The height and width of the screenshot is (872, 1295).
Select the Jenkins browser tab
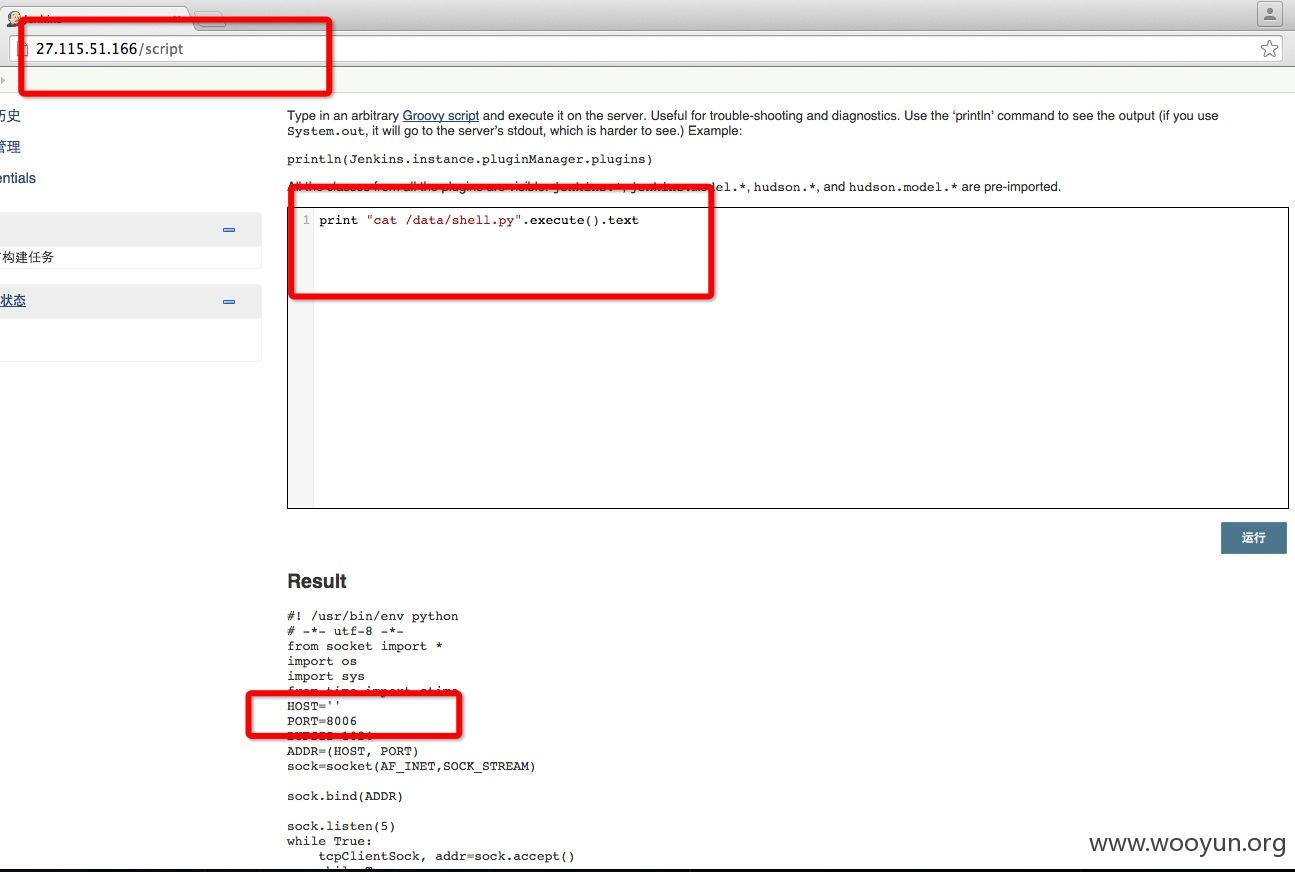click(x=95, y=18)
